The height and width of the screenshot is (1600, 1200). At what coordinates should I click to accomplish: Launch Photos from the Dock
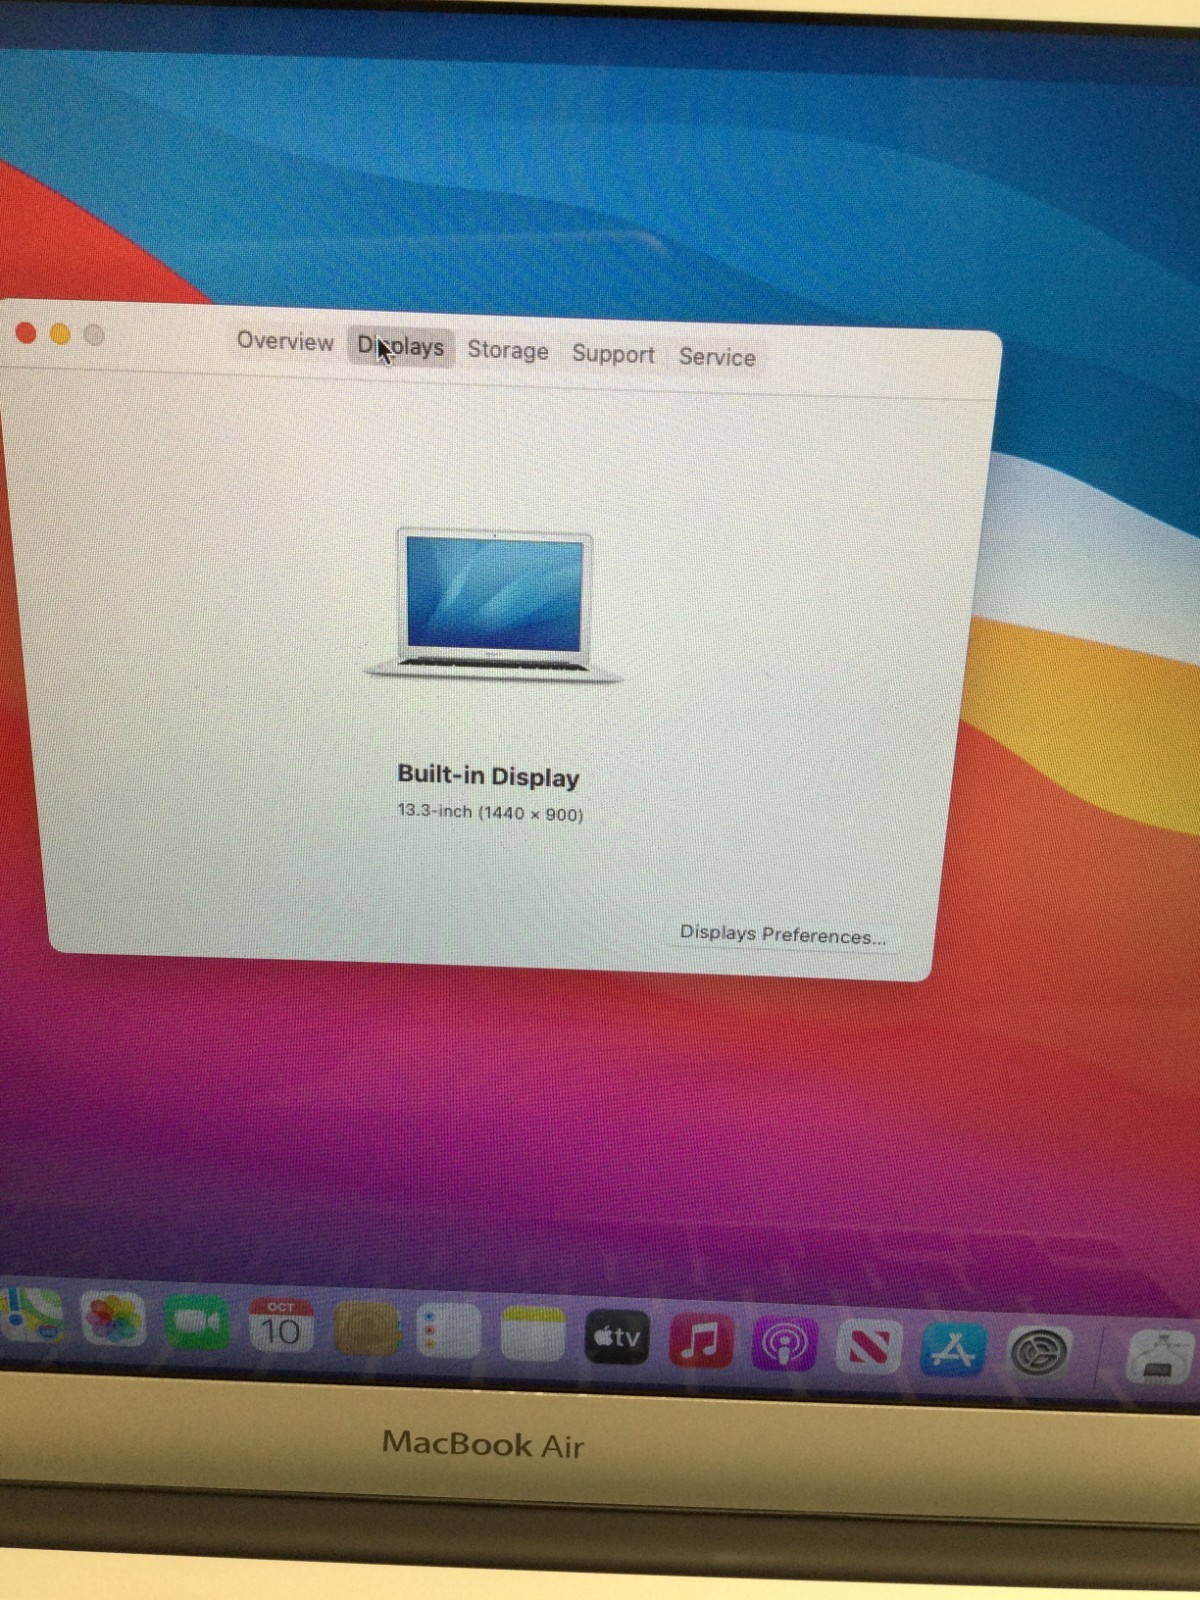[112, 1318]
